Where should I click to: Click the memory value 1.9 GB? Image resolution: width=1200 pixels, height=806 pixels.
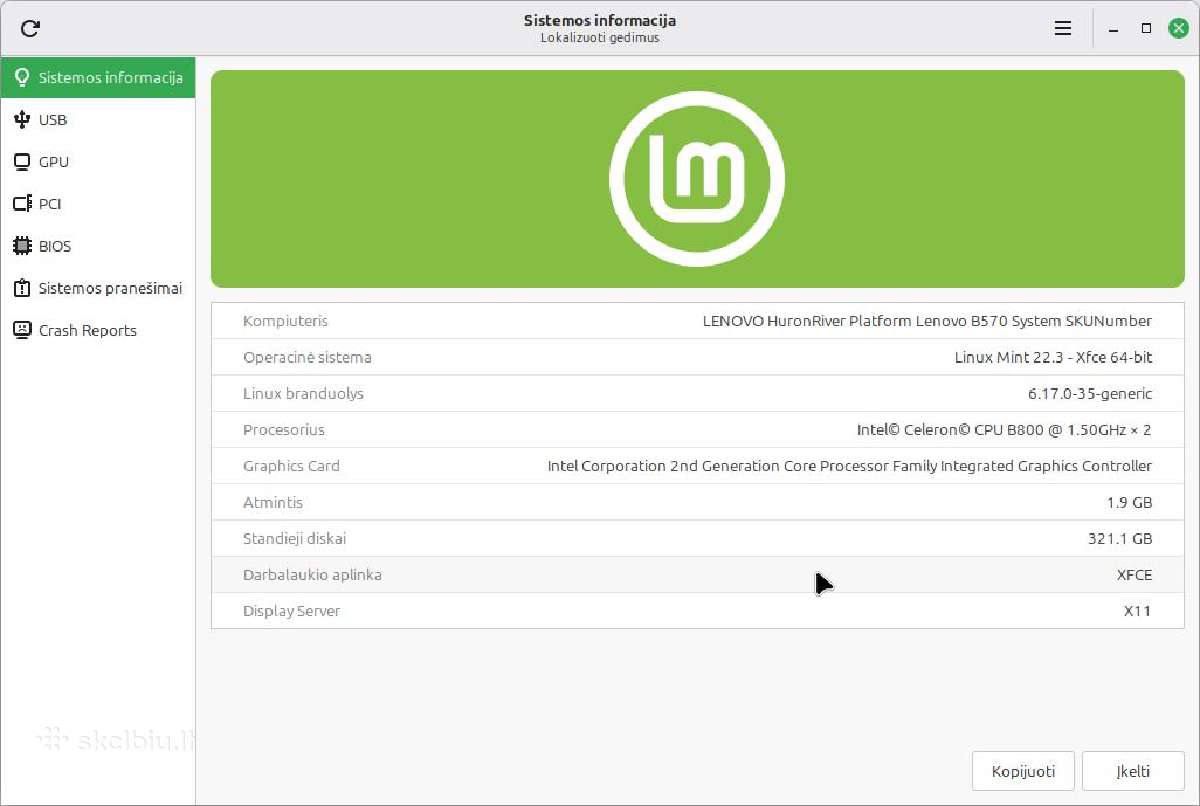[1129, 502]
